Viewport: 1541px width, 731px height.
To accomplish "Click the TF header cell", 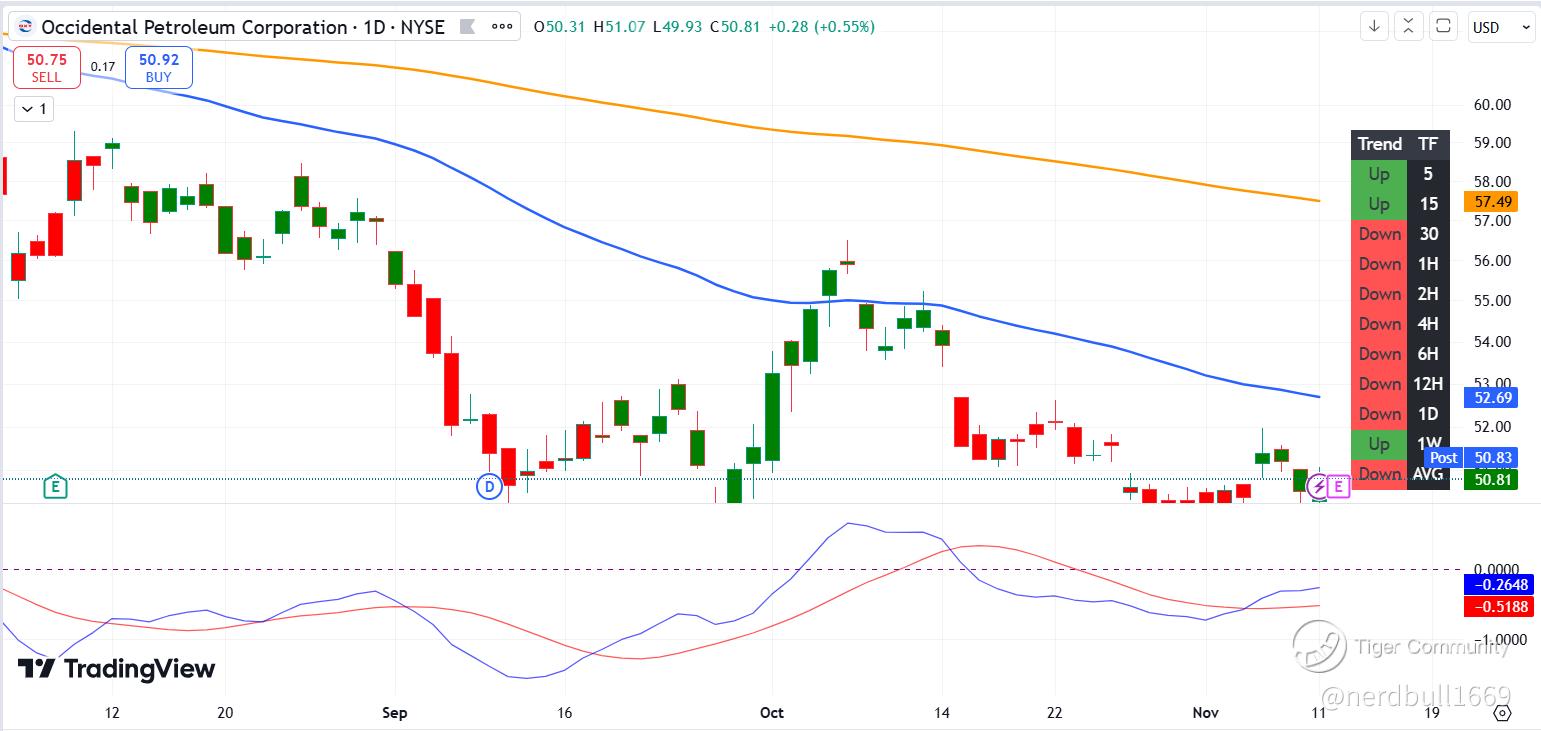I will click(1428, 144).
